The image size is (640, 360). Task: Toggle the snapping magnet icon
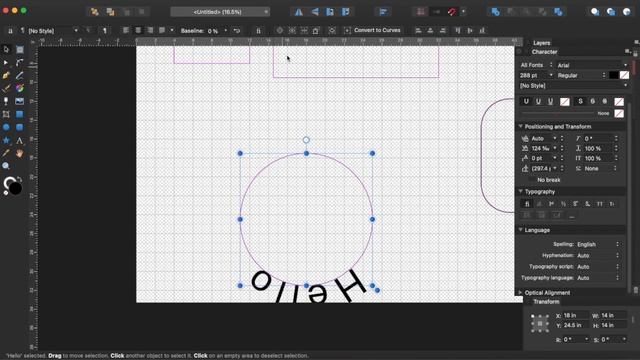coord(451,12)
